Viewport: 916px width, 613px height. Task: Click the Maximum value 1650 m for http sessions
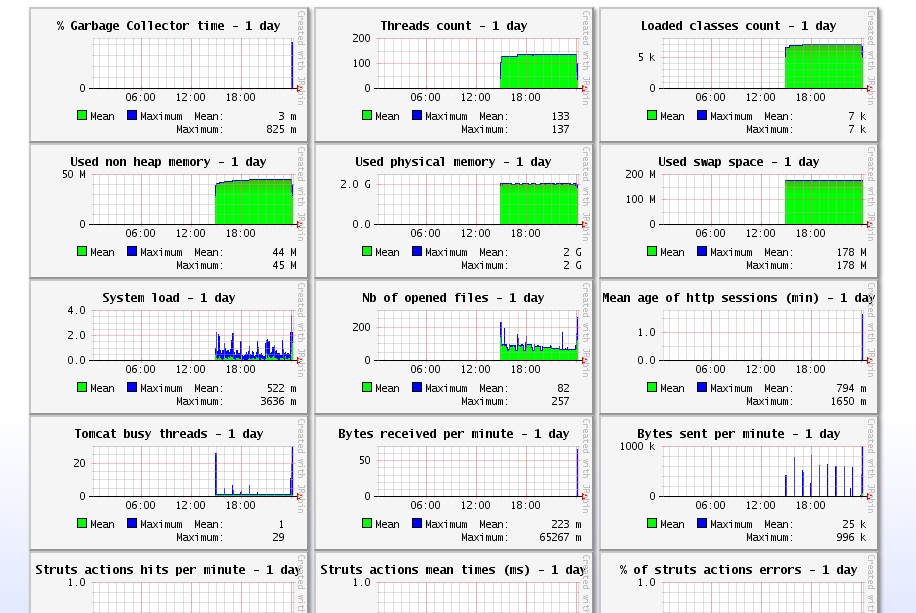click(849, 401)
